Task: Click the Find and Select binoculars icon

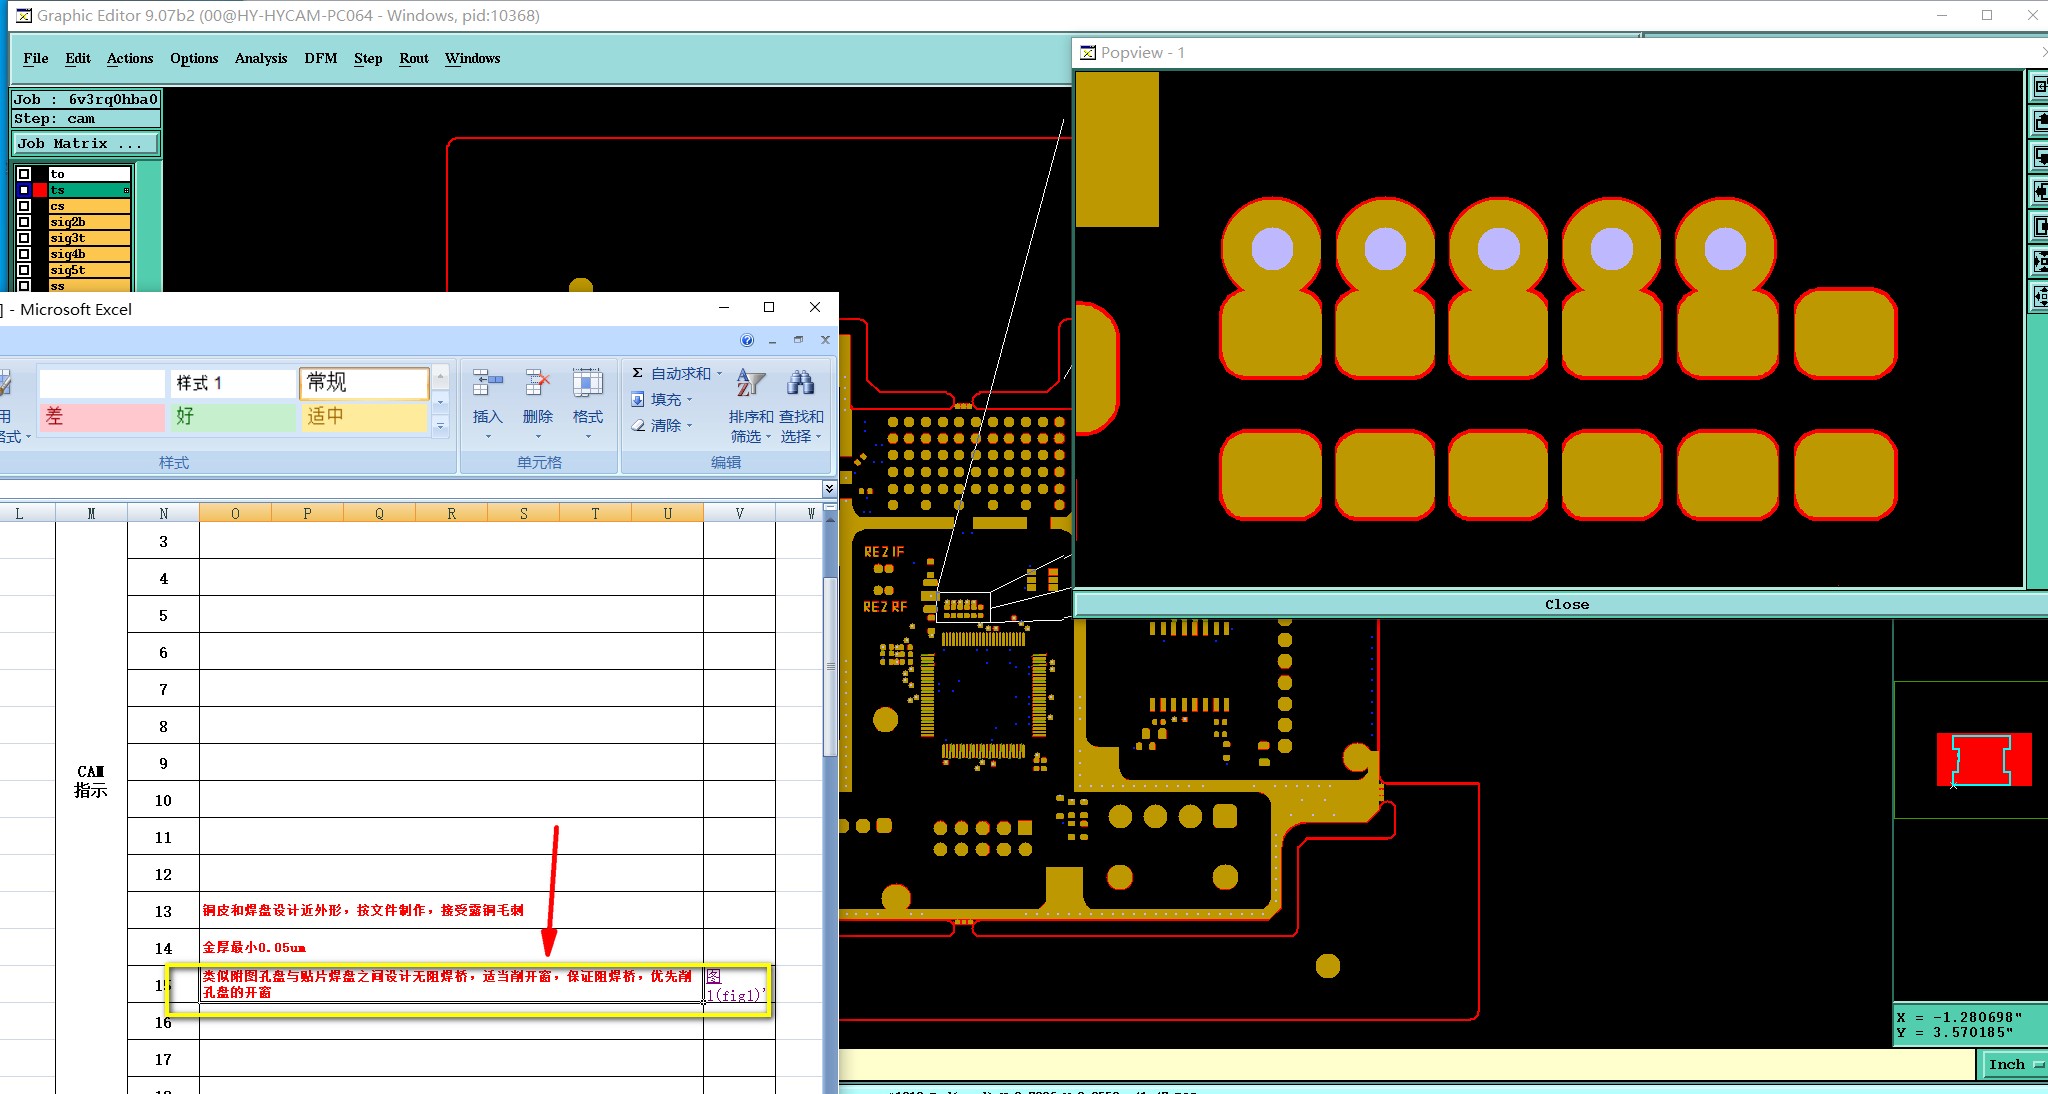Action: pos(800,383)
